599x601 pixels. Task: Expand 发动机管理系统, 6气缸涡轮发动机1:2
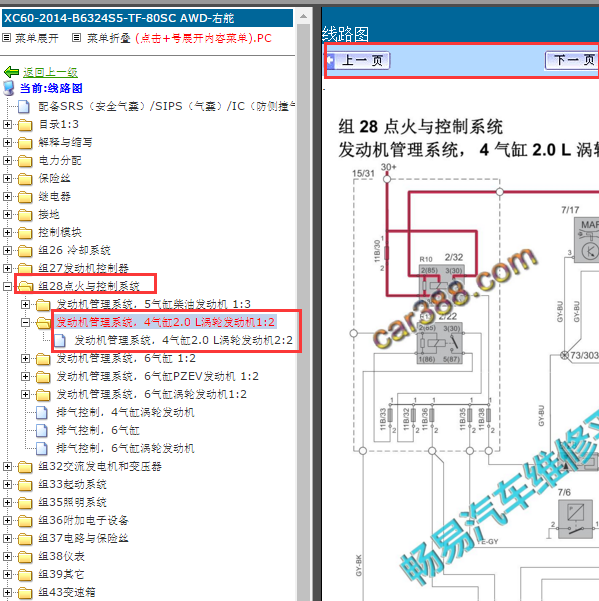coord(25,394)
